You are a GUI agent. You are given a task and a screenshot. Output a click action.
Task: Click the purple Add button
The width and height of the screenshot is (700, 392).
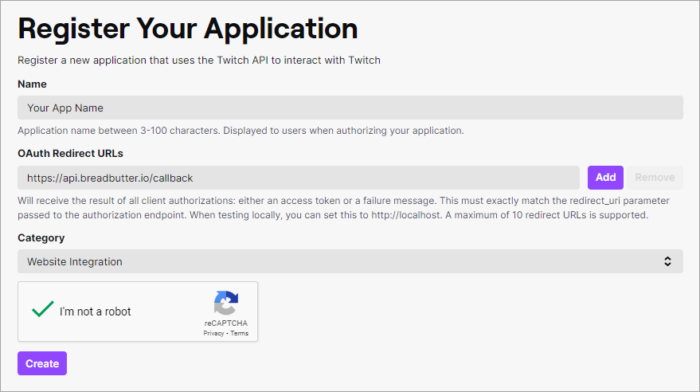point(605,178)
